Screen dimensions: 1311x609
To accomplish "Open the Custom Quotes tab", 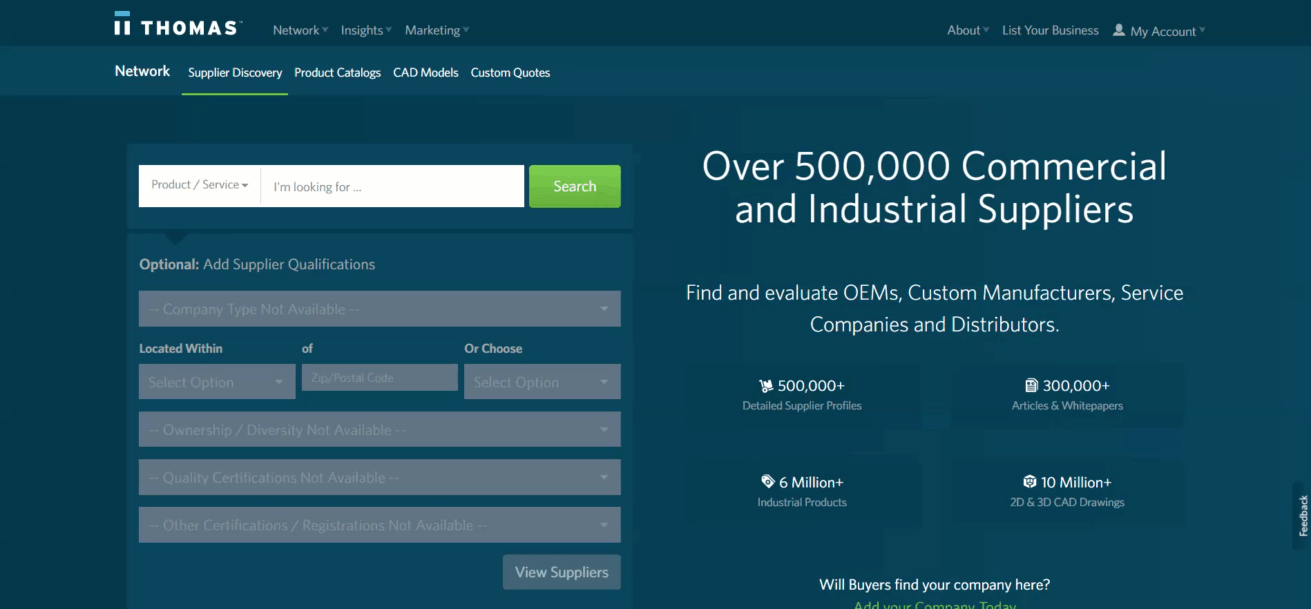I will click(x=510, y=73).
